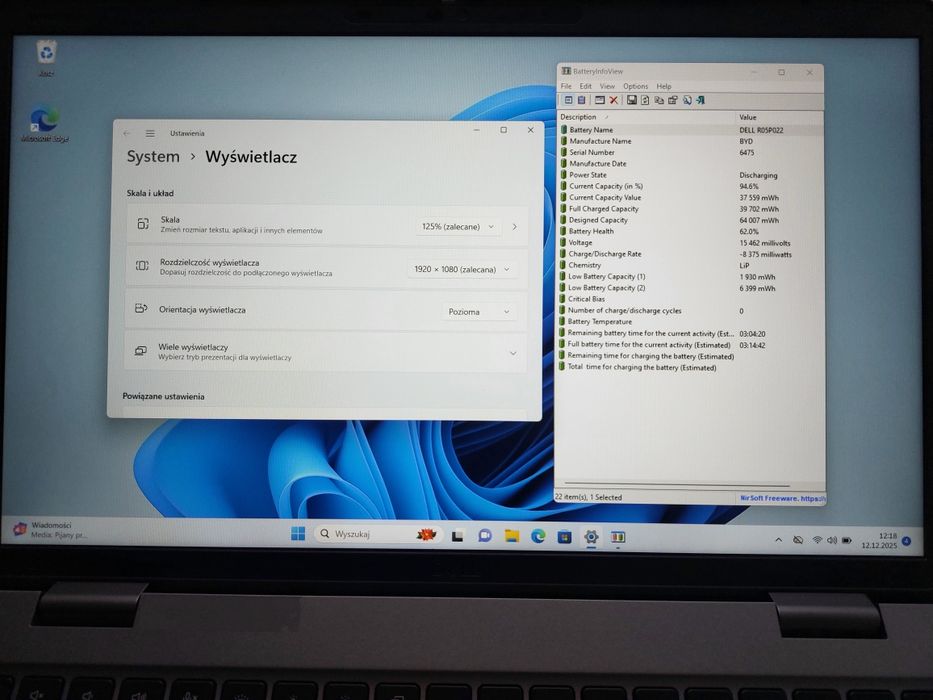Viewport: 933px width, 700px height.
Task: Show hidden system tray icons
Action: pos(778,540)
